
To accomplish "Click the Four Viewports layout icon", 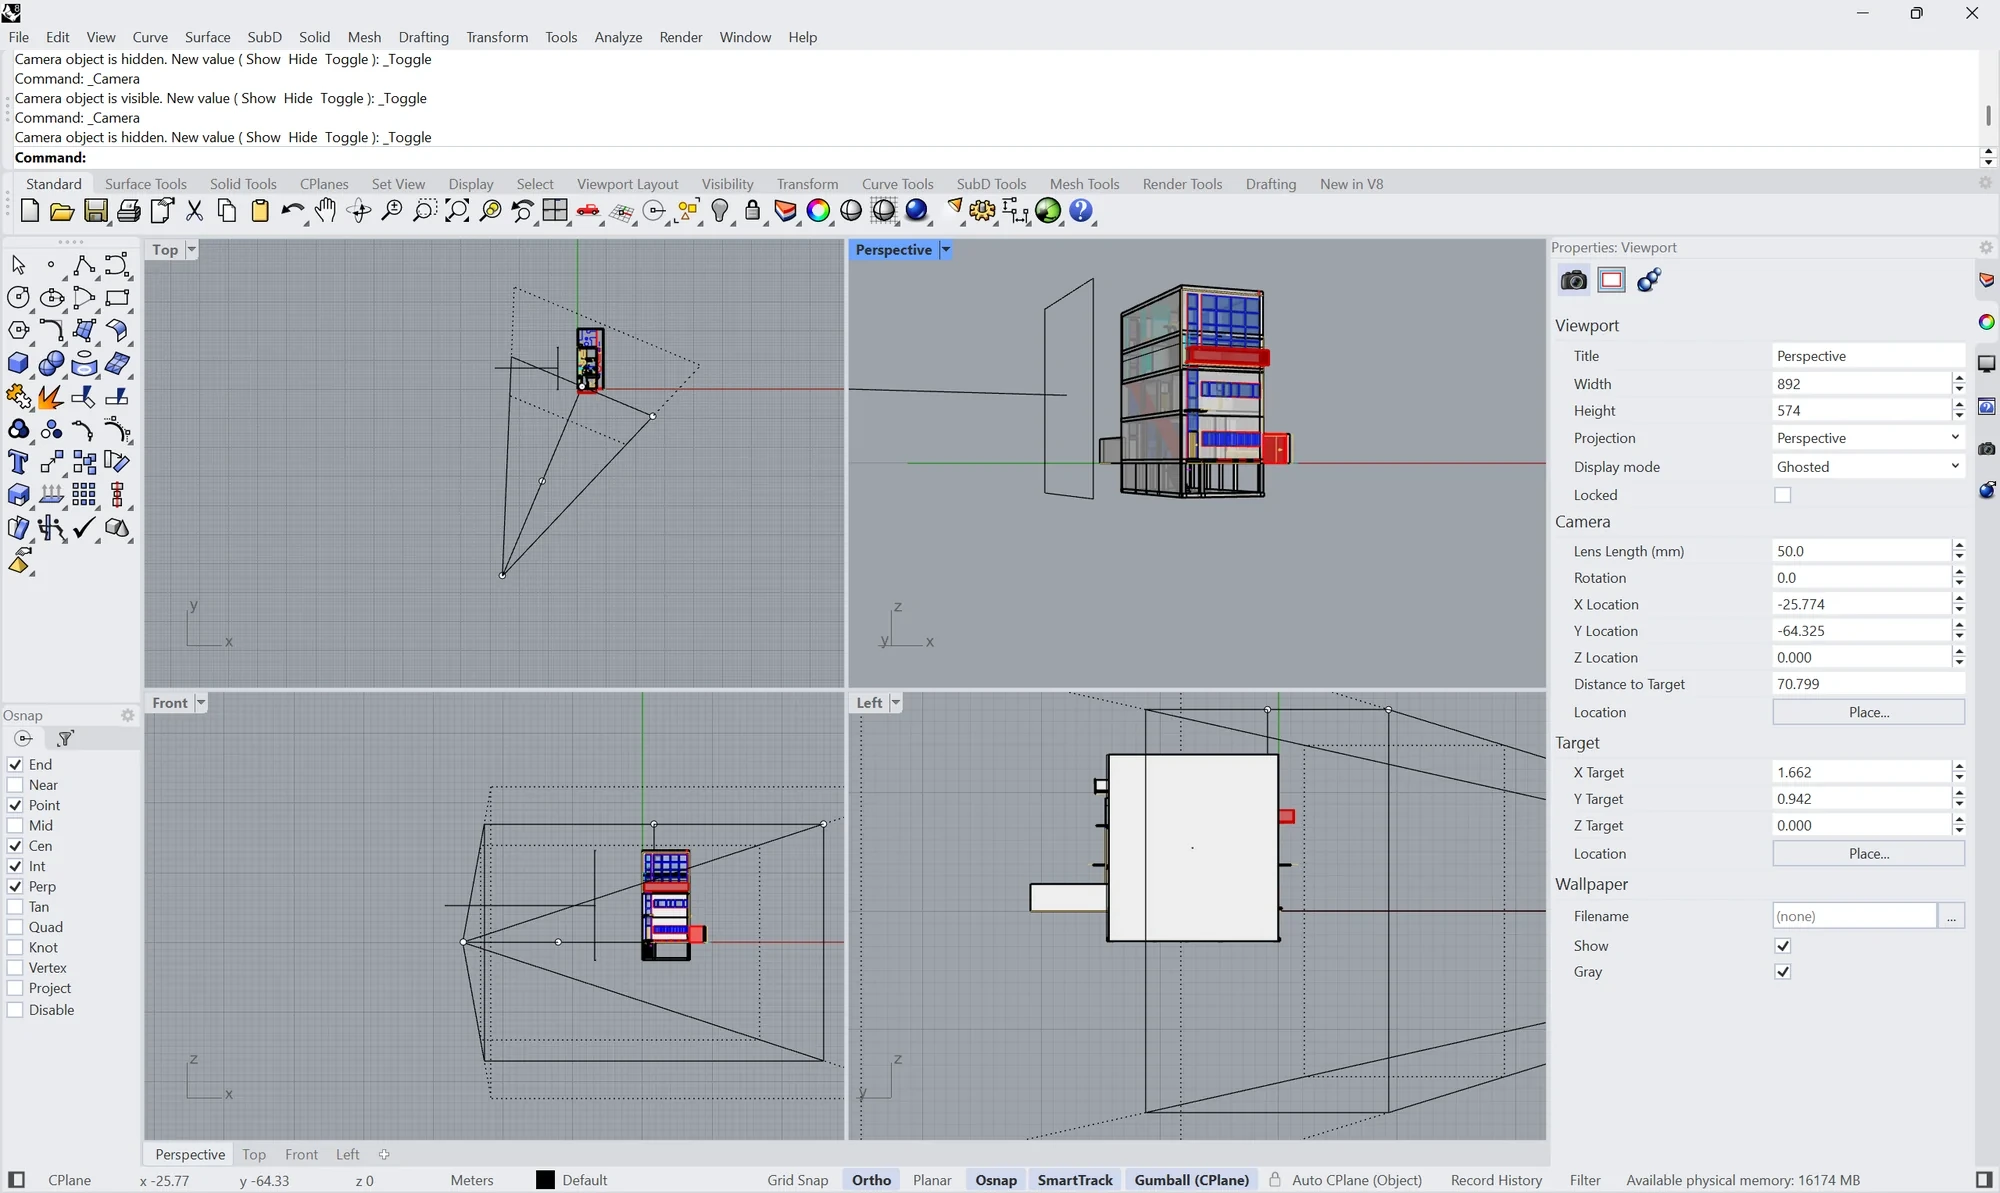I will pyautogui.click(x=555, y=211).
